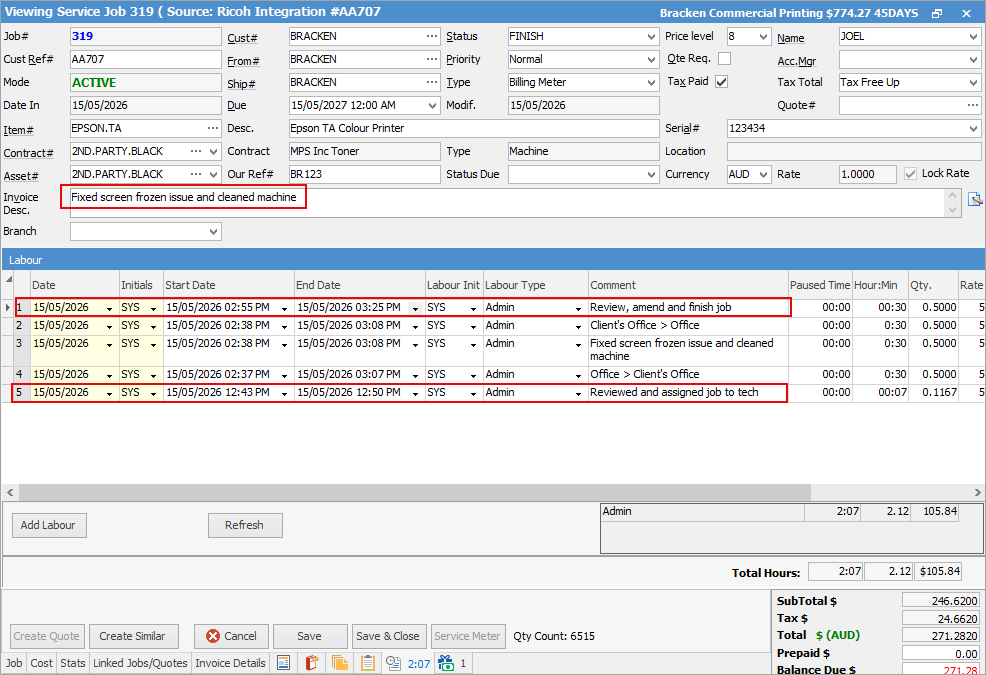Open the Priority dropdown showing Normal
This screenshot has width=986, height=675.
[x=651, y=59]
